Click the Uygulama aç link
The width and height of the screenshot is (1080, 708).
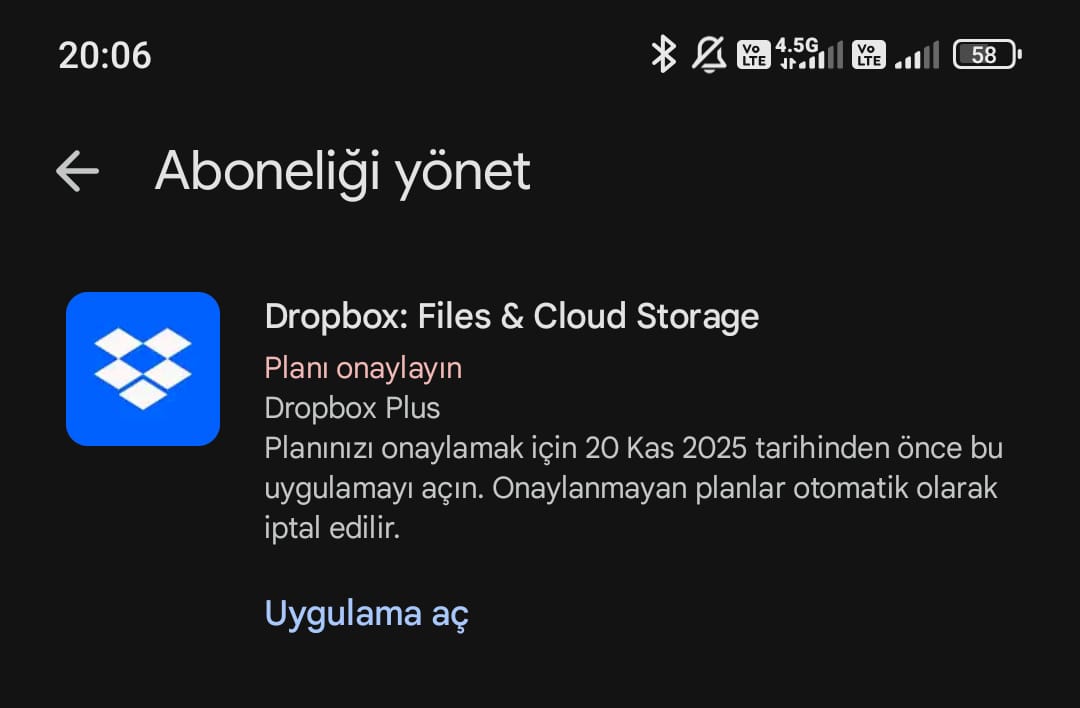(366, 613)
